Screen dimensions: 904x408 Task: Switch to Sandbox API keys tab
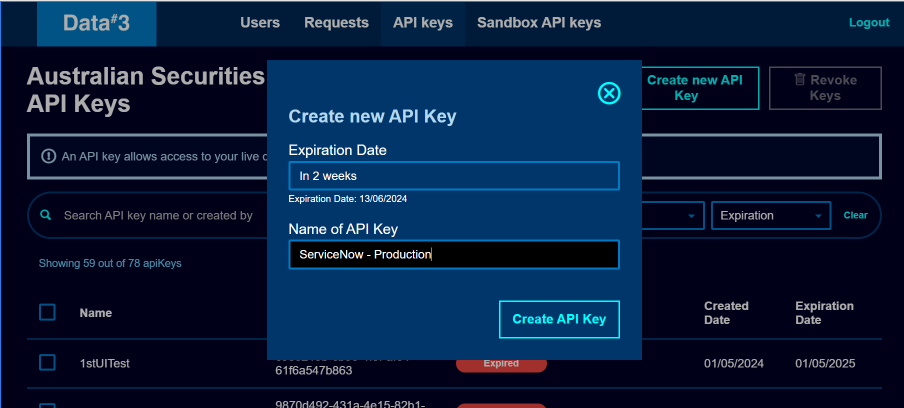(539, 23)
